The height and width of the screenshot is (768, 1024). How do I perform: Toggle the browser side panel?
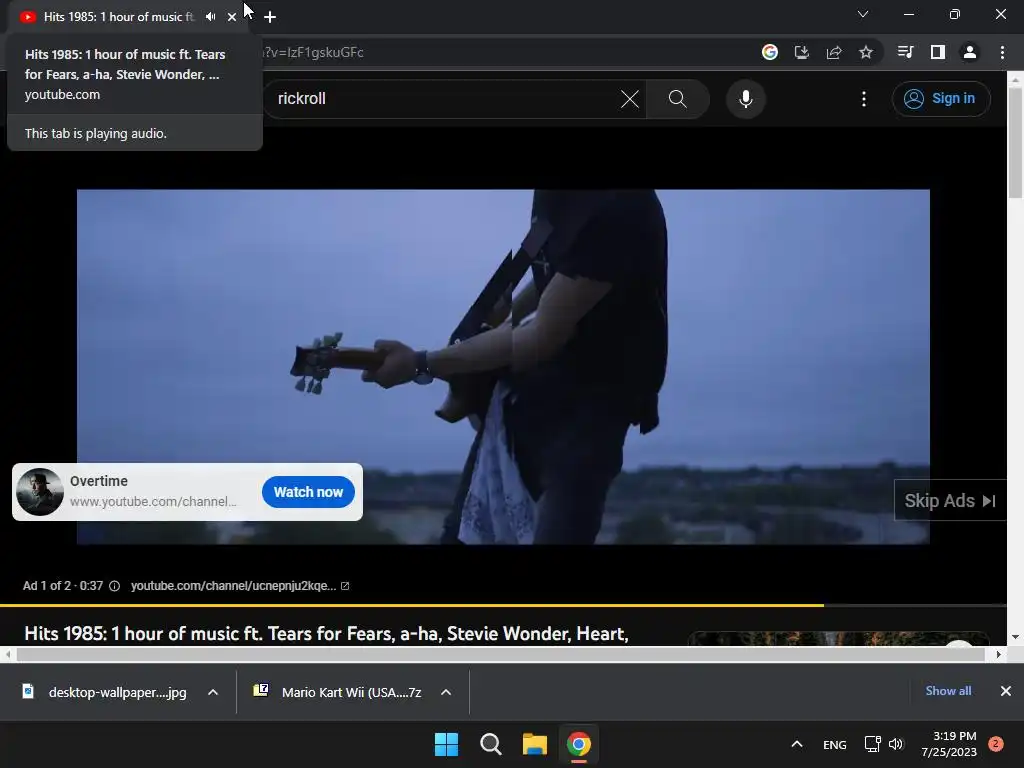938,52
